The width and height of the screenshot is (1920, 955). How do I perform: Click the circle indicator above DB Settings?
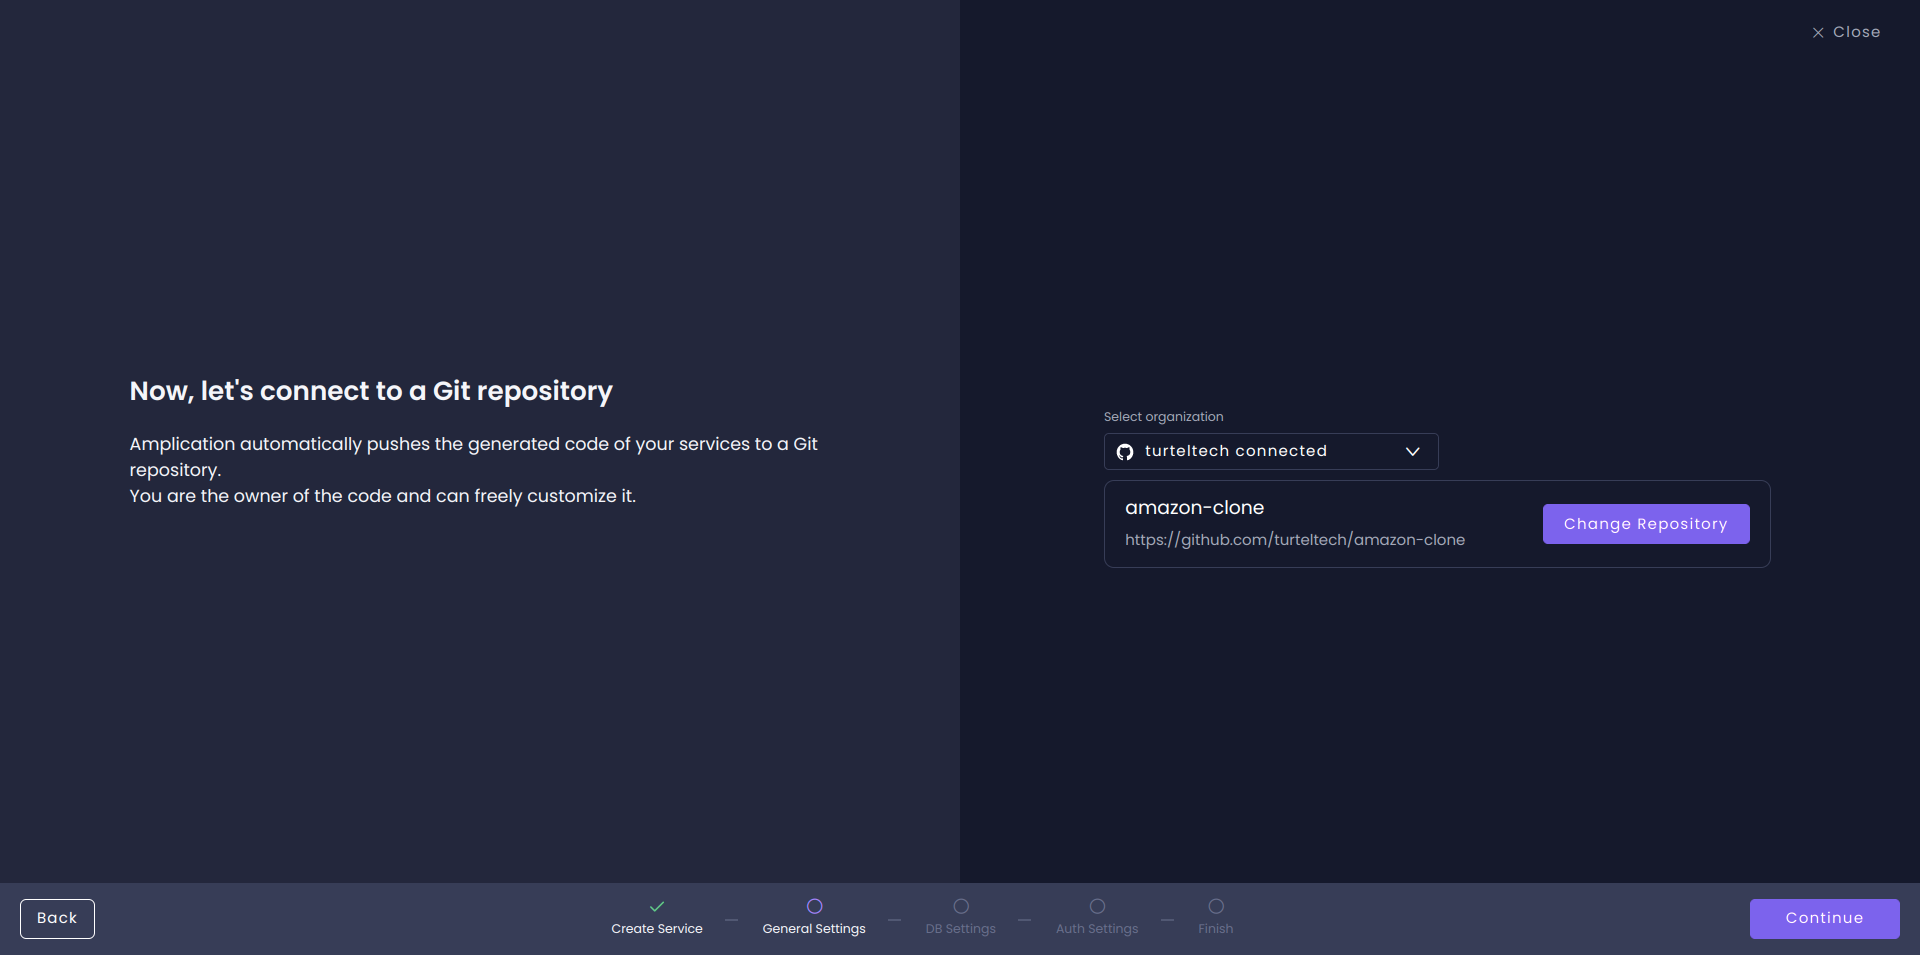960,907
